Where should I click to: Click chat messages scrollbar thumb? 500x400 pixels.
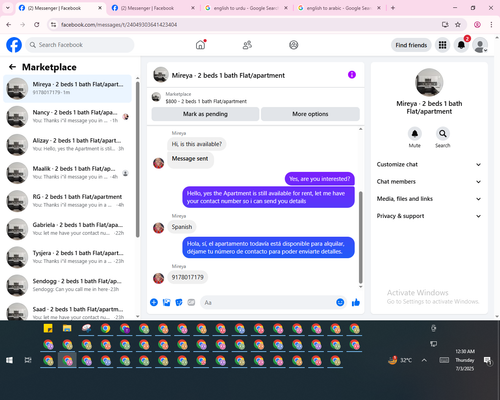pos(360,237)
